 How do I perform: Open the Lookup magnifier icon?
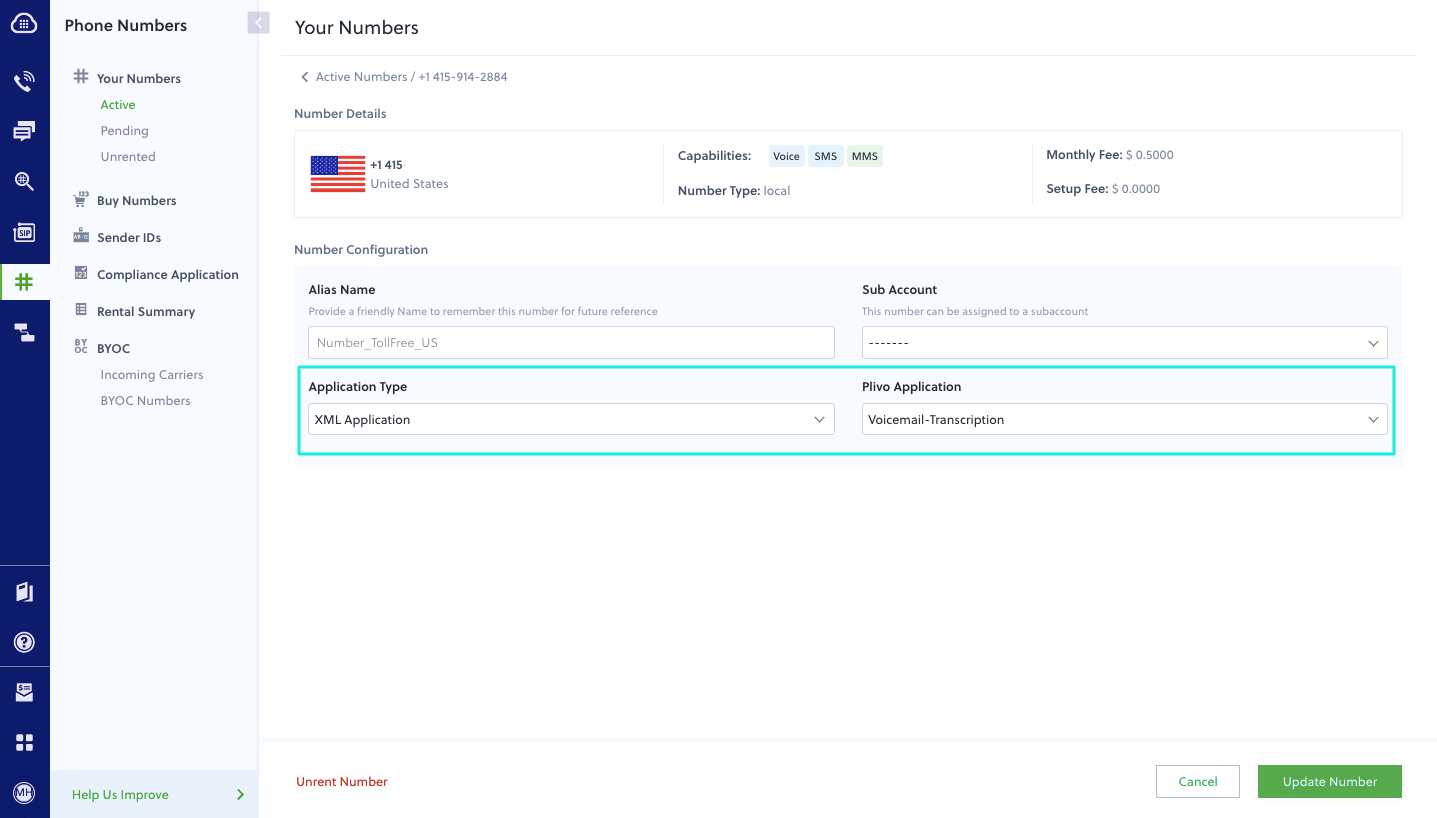tap(24, 181)
